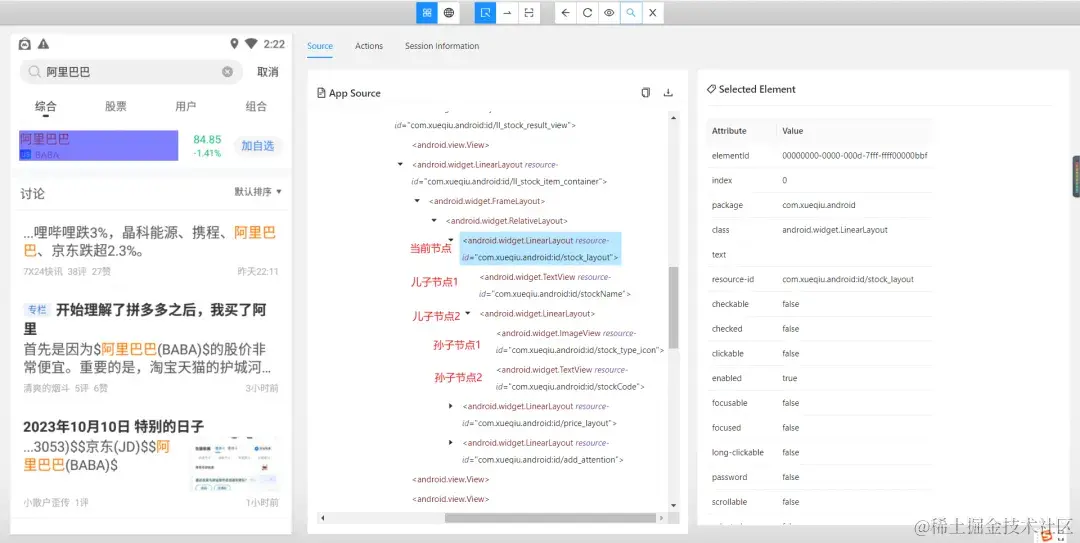Click source panel scroll-down arrow
The width and height of the screenshot is (1080, 543).
coord(674,506)
